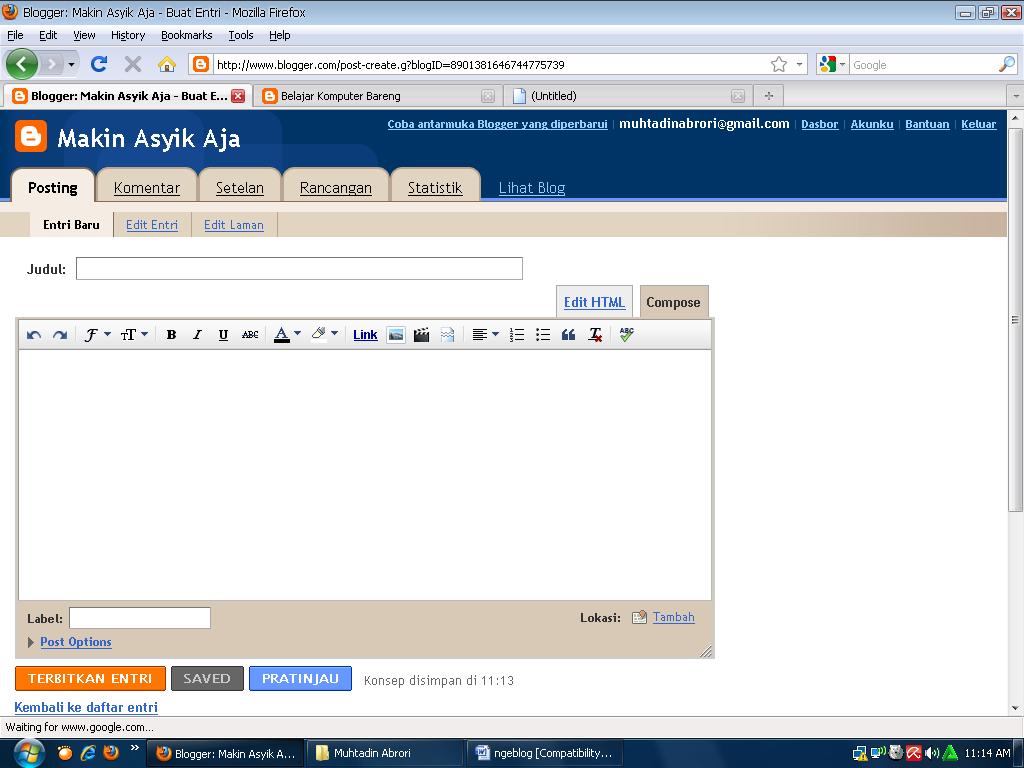Open the History menu
Screen dimensions: 1024x768
pyautogui.click(x=128, y=35)
